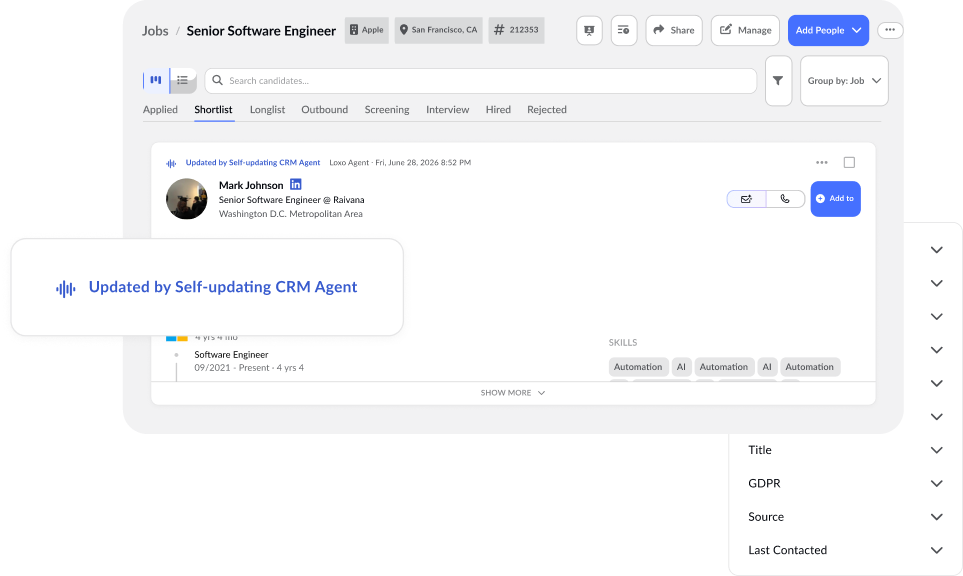Click Mark Johnson's profile photo
963x576 pixels.
pos(187,199)
